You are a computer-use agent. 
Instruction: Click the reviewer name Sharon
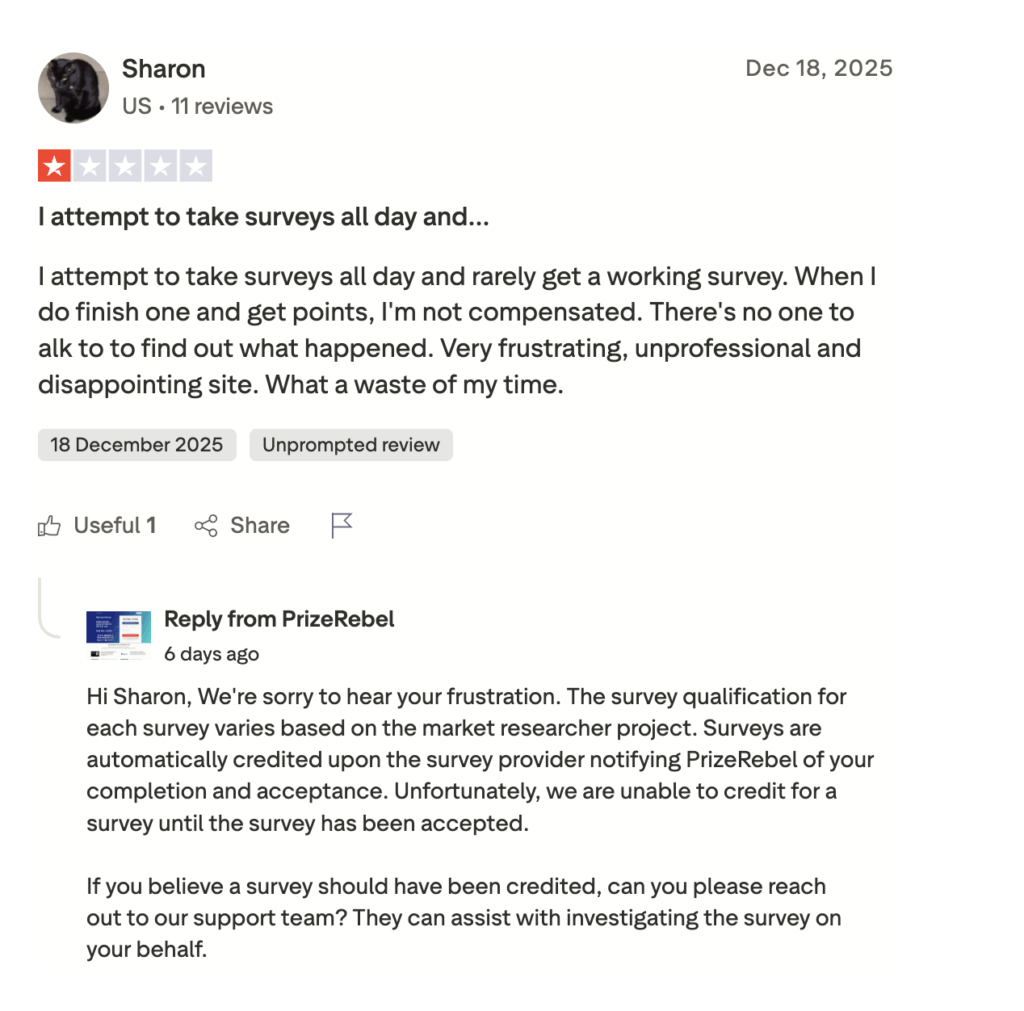pyautogui.click(x=163, y=69)
